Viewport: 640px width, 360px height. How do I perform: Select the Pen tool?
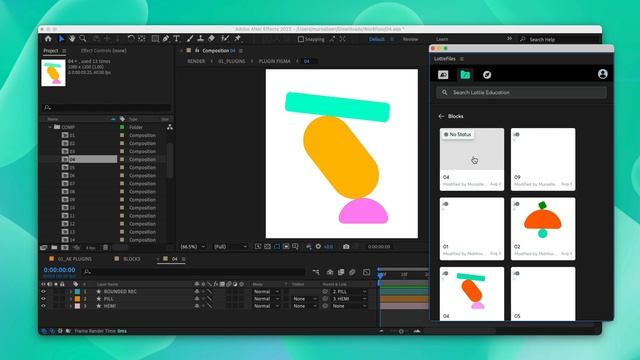tap(166, 39)
